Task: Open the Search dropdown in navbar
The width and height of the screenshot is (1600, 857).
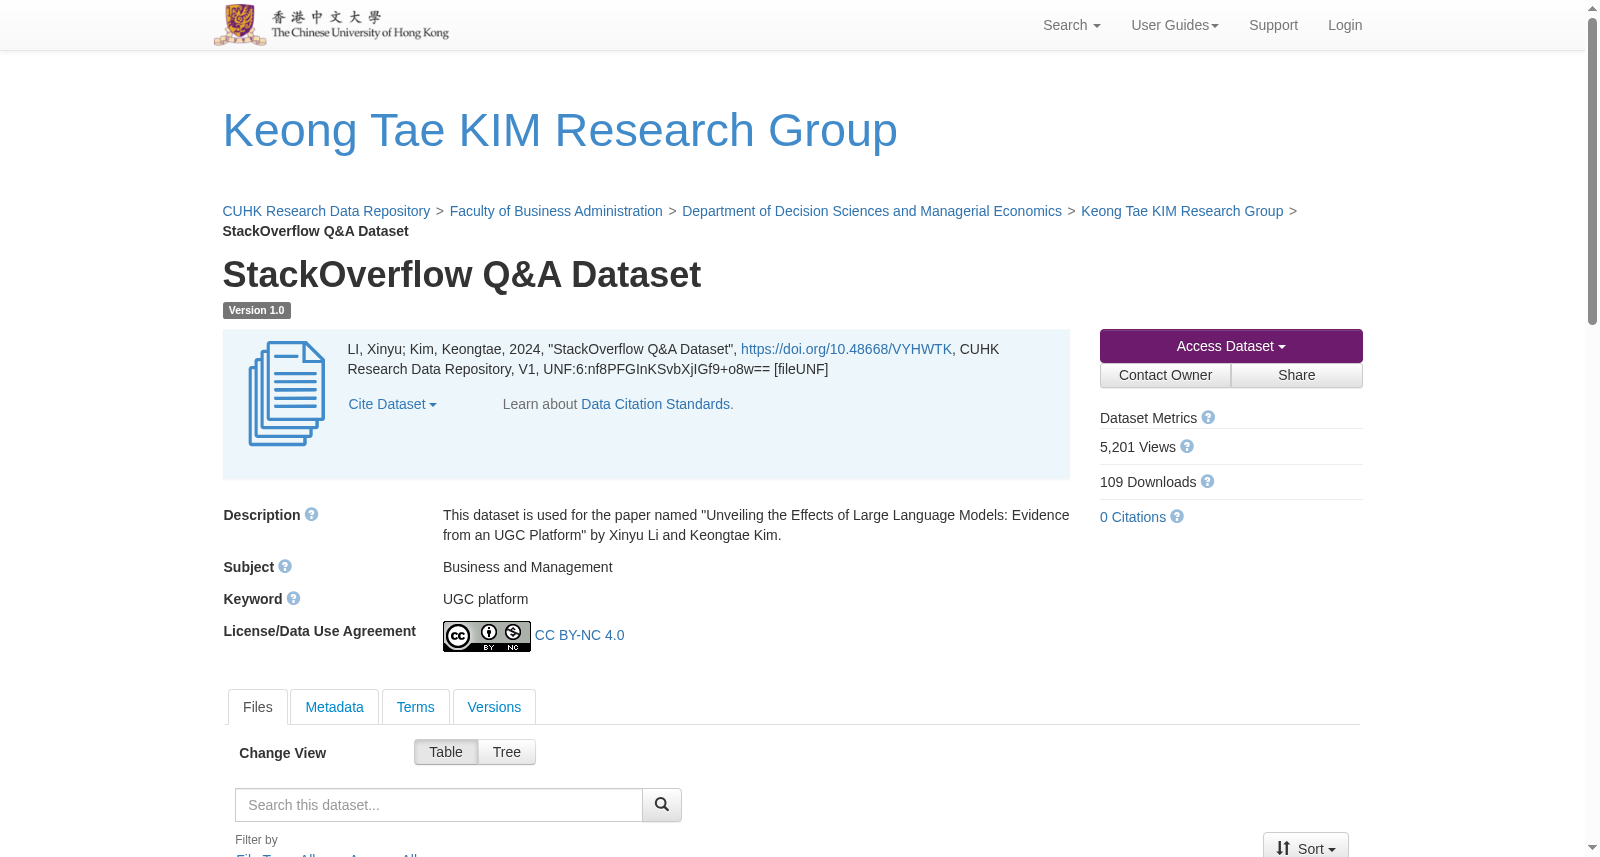Action: pyautogui.click(x=1072, y=25)
